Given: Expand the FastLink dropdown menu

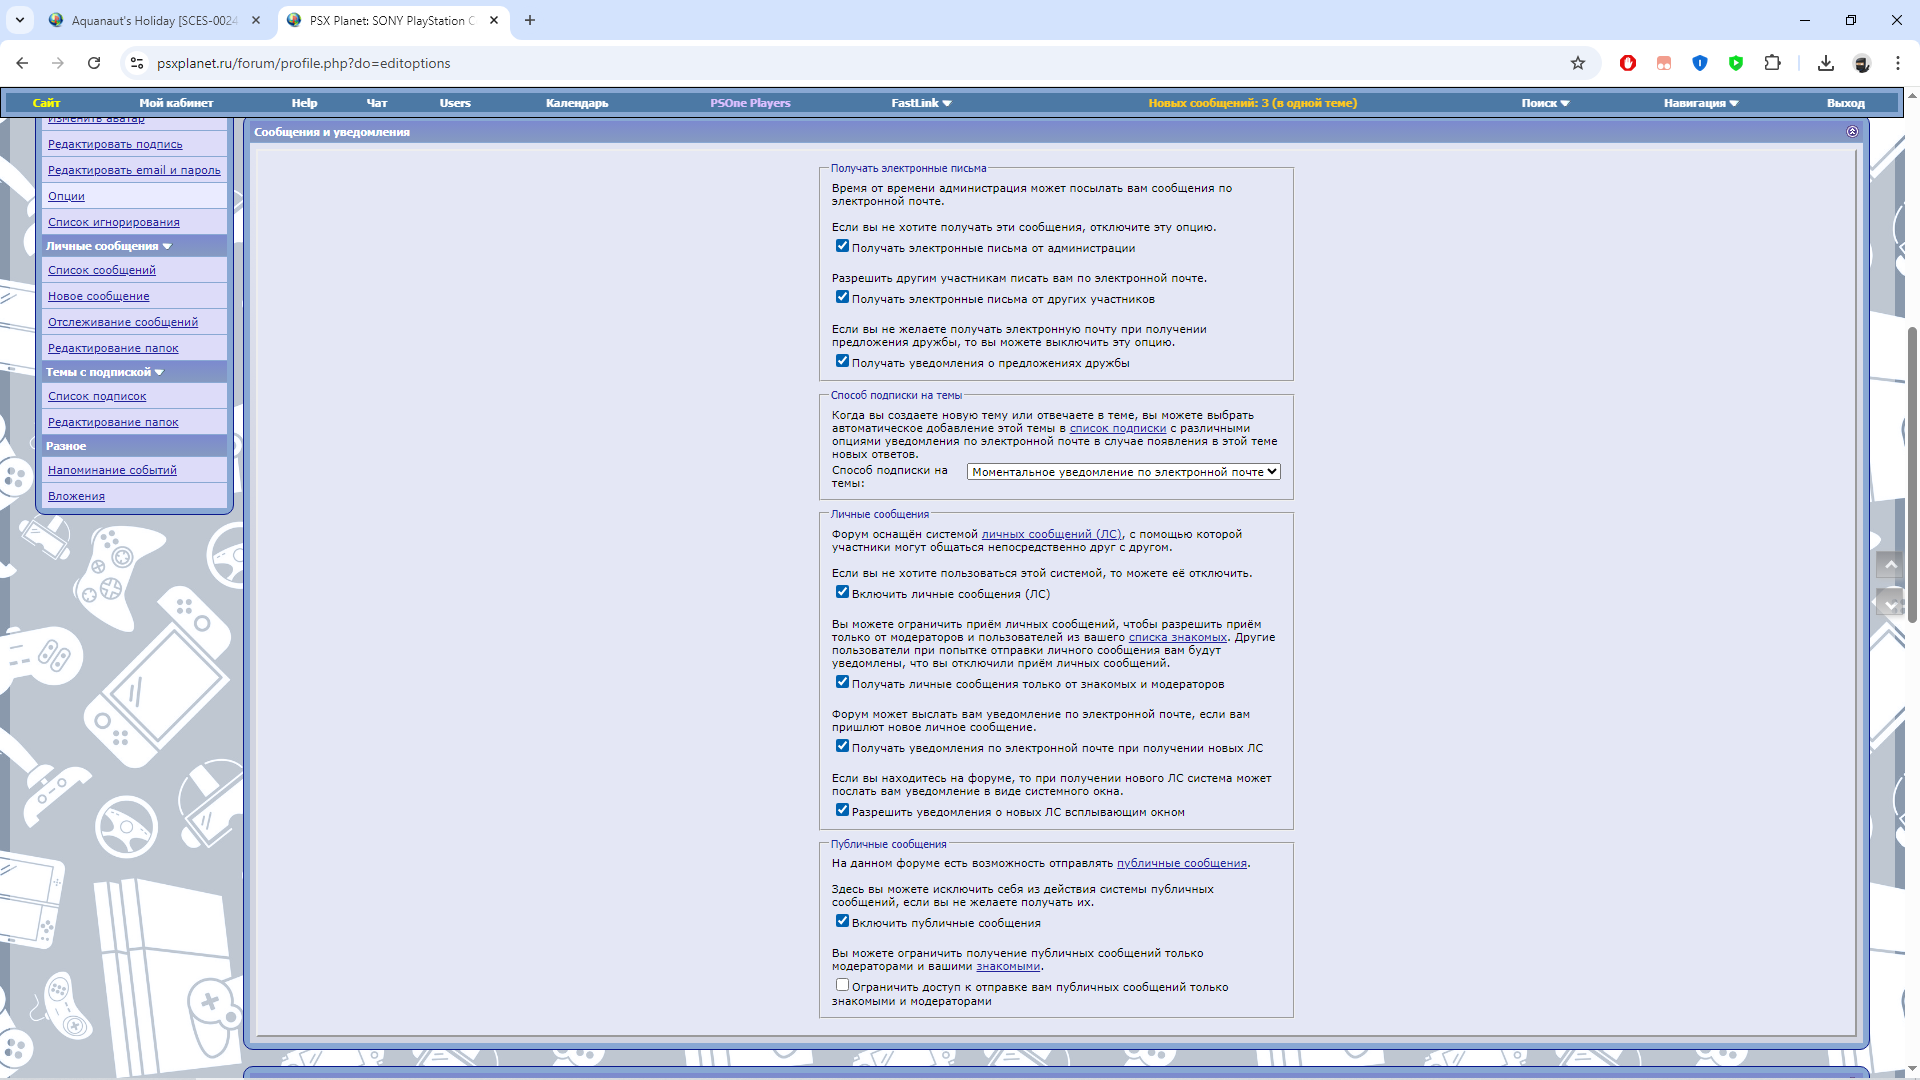Looking at the screenshot, I should point(921,103).
